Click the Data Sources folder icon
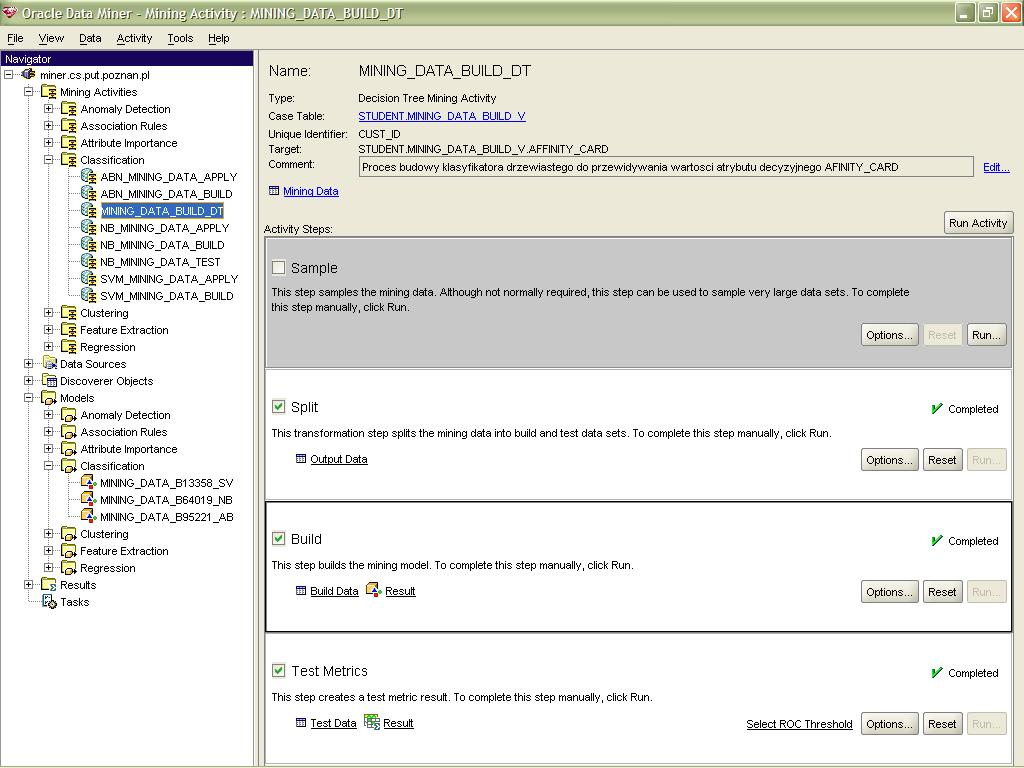1024x768 pixels. [x=50, y=363]
